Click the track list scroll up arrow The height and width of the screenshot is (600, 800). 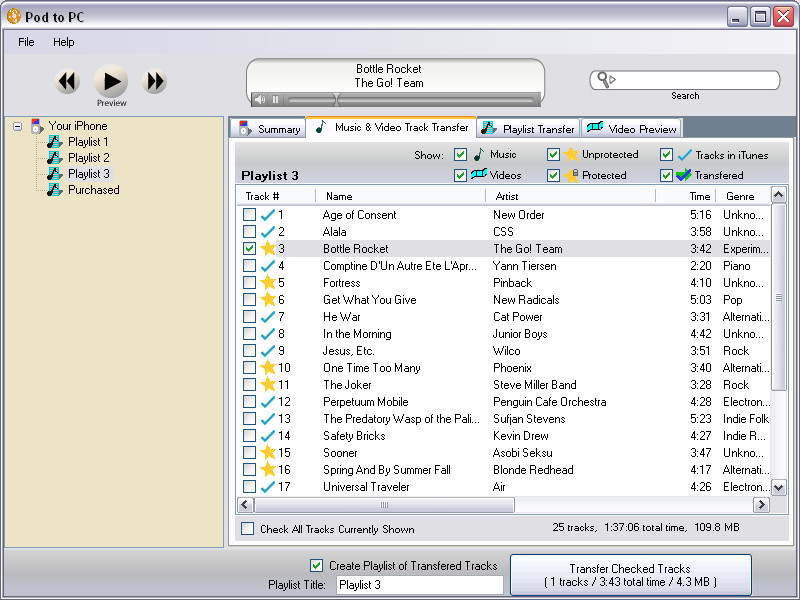(778, 195)
